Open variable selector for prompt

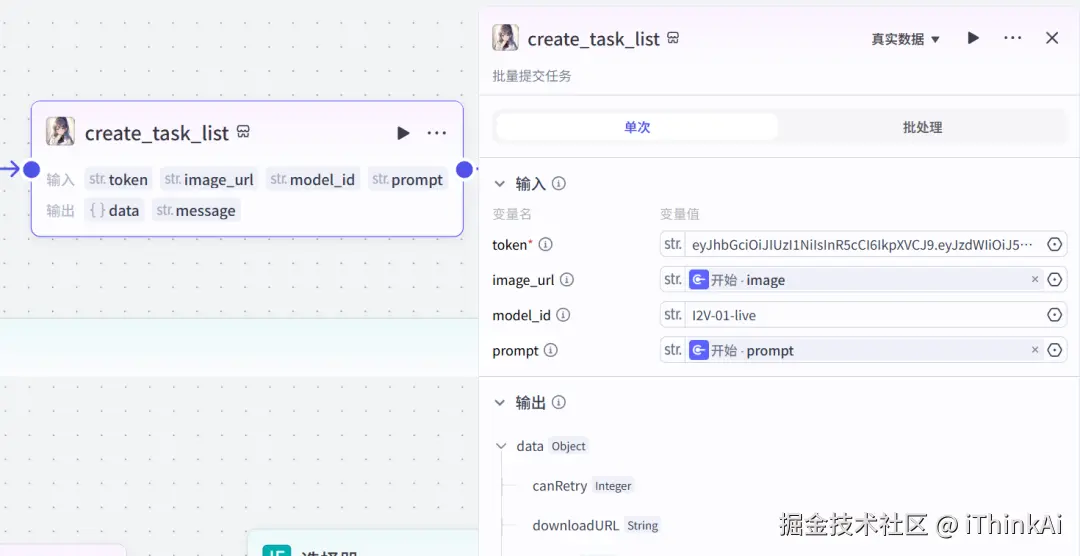click(1055, 350)
